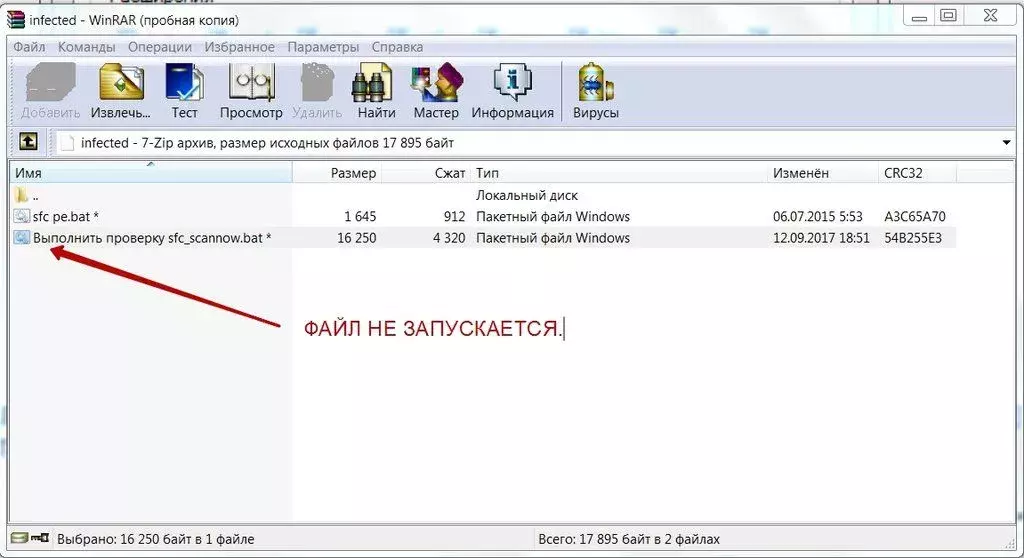Click the Локальный диск type text
1024x558 pixels.
[x=526, y=195]
